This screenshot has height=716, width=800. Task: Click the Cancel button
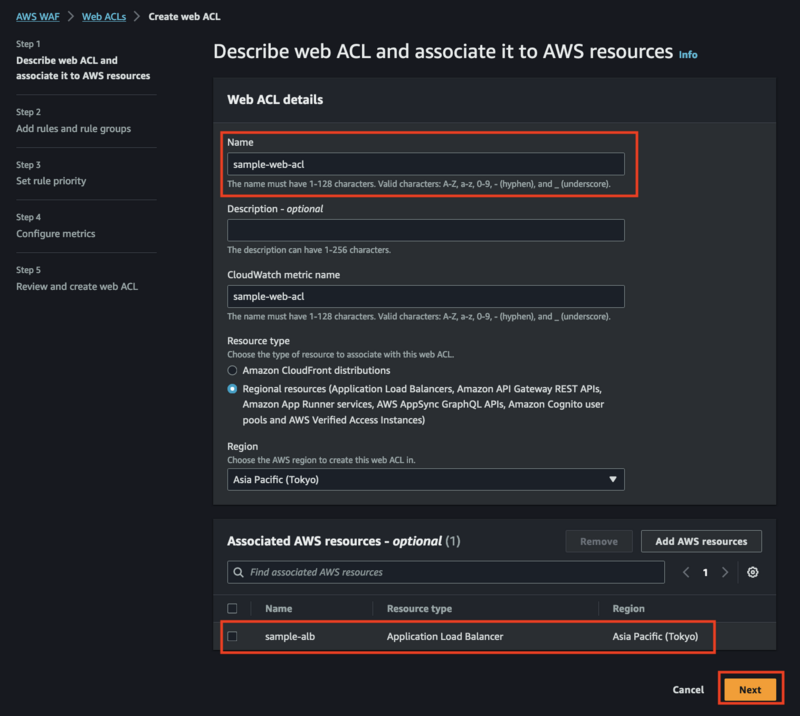[x=688, y=689]
